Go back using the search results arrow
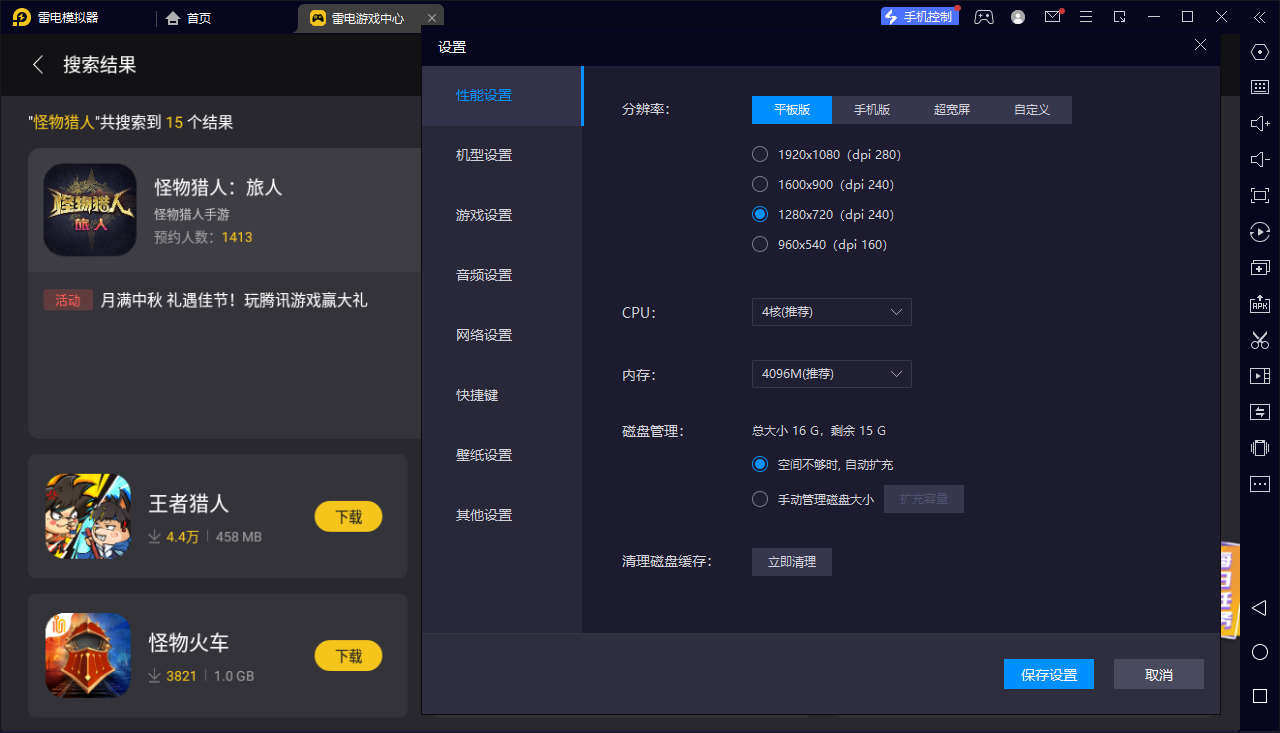1280x733 pixels. [38, 65]
